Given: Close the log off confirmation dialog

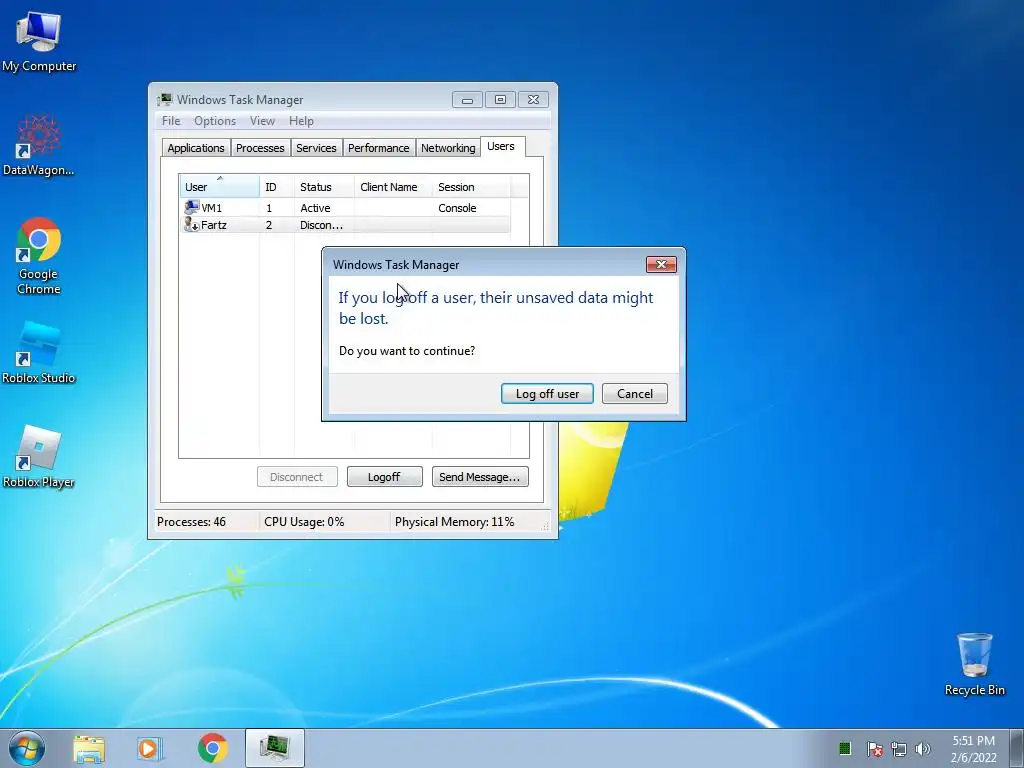Looking at the screenshot, I should [x=661, y=264].
